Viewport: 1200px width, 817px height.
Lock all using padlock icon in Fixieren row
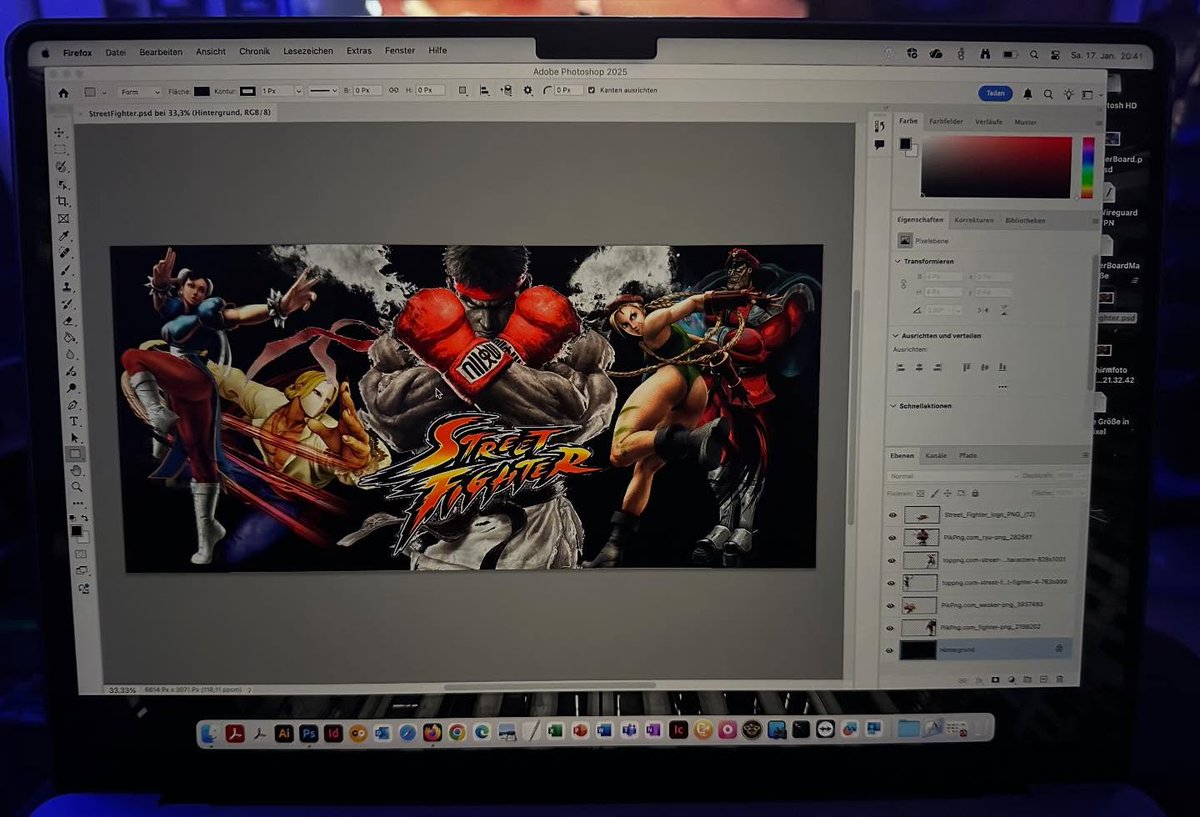(975, 493)
